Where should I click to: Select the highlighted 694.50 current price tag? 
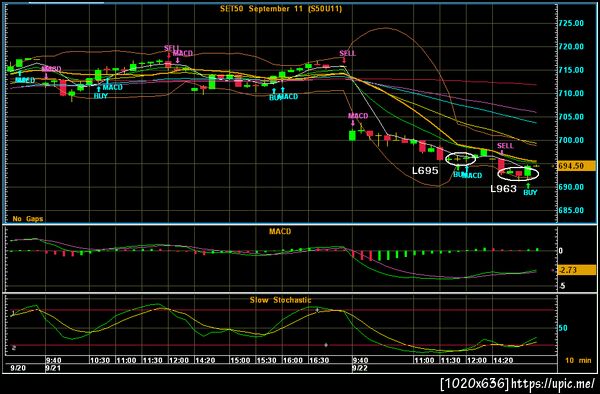pyautogui.click(x=576, y=166)
